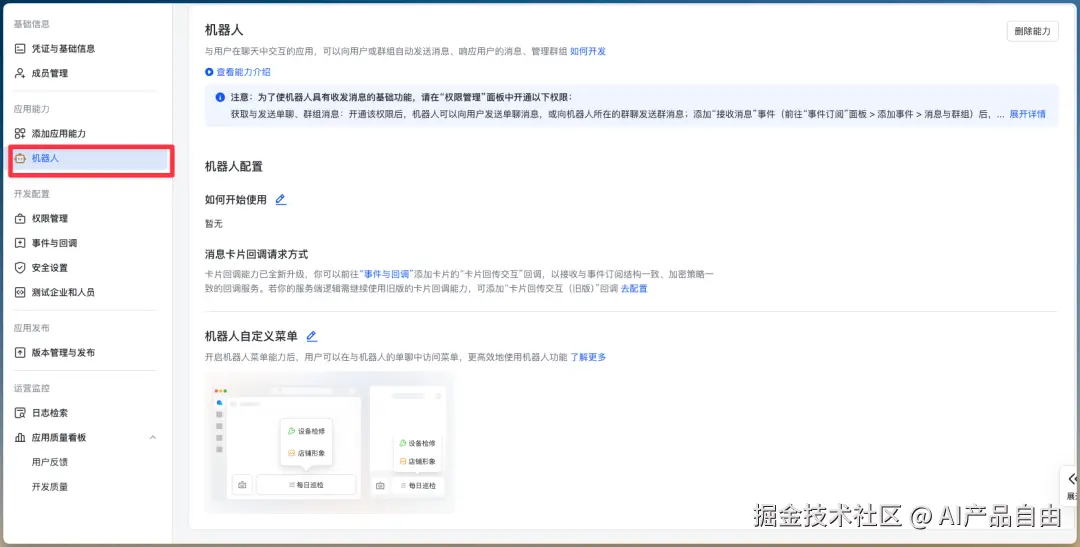The image size is (1080, 547).
Task: Open the 事件与回调 link in the description
Action: (x=385, y=274)
